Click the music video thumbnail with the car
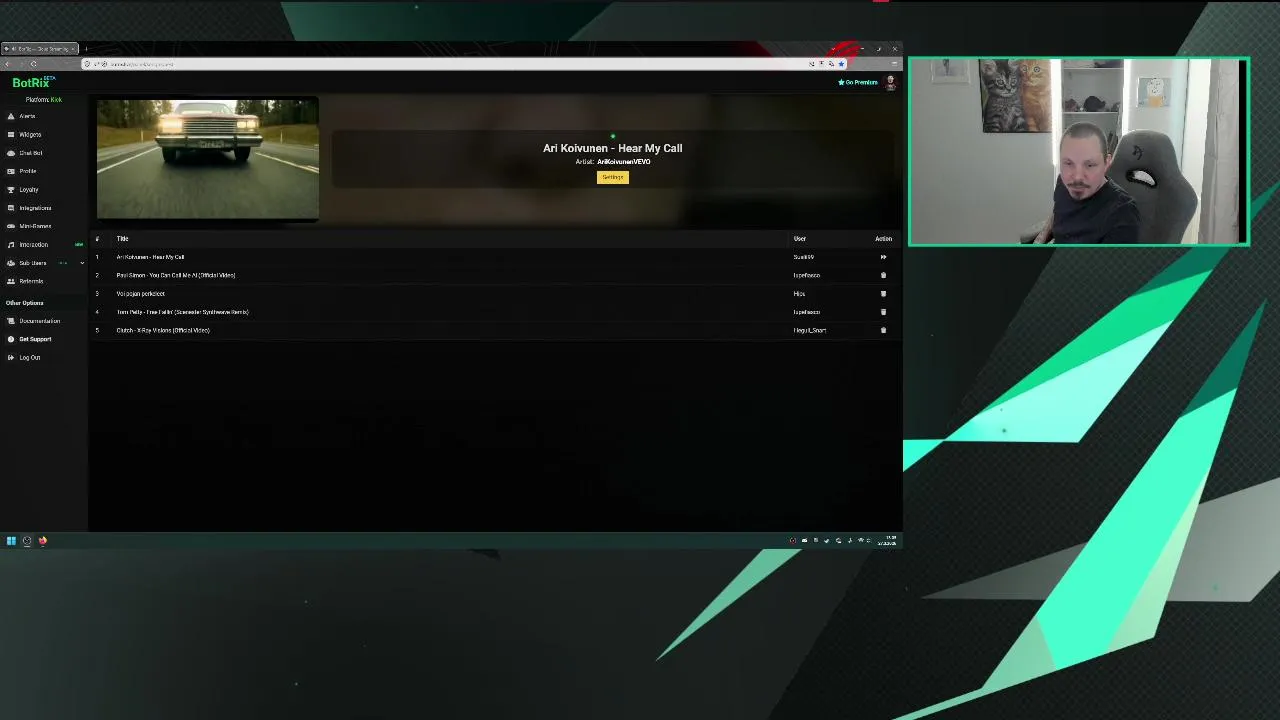Image resolution: width=1280 pixels, height=720 pixels. (x=208, y=159)
